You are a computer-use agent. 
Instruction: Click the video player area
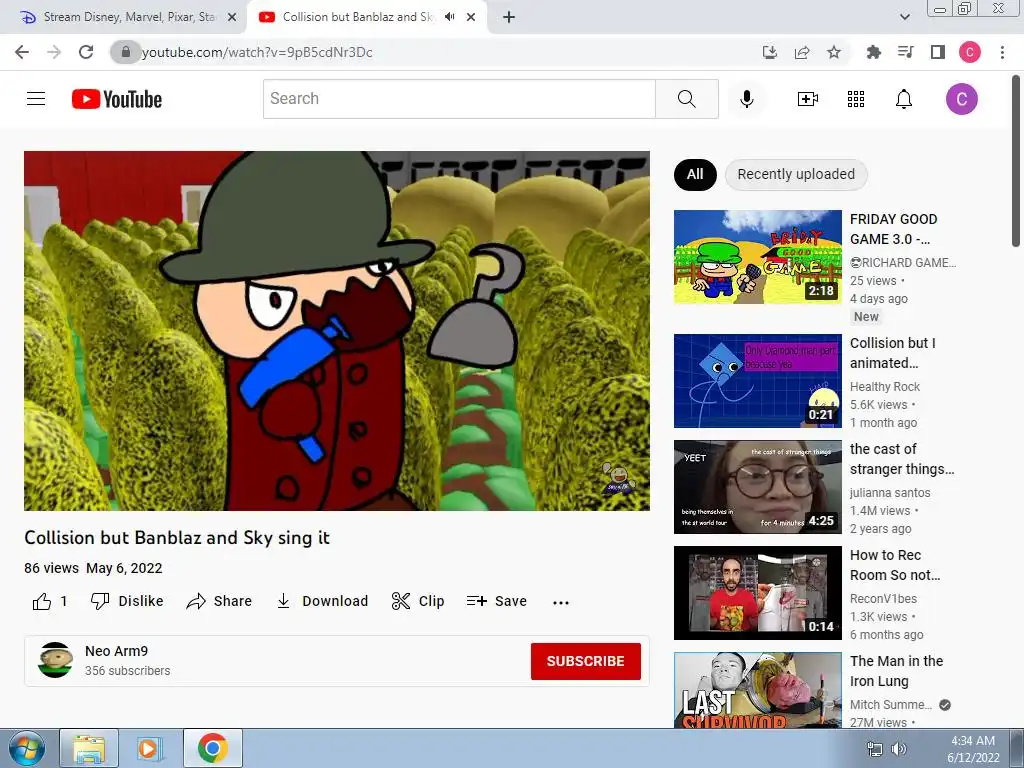[x=337, y=330]
